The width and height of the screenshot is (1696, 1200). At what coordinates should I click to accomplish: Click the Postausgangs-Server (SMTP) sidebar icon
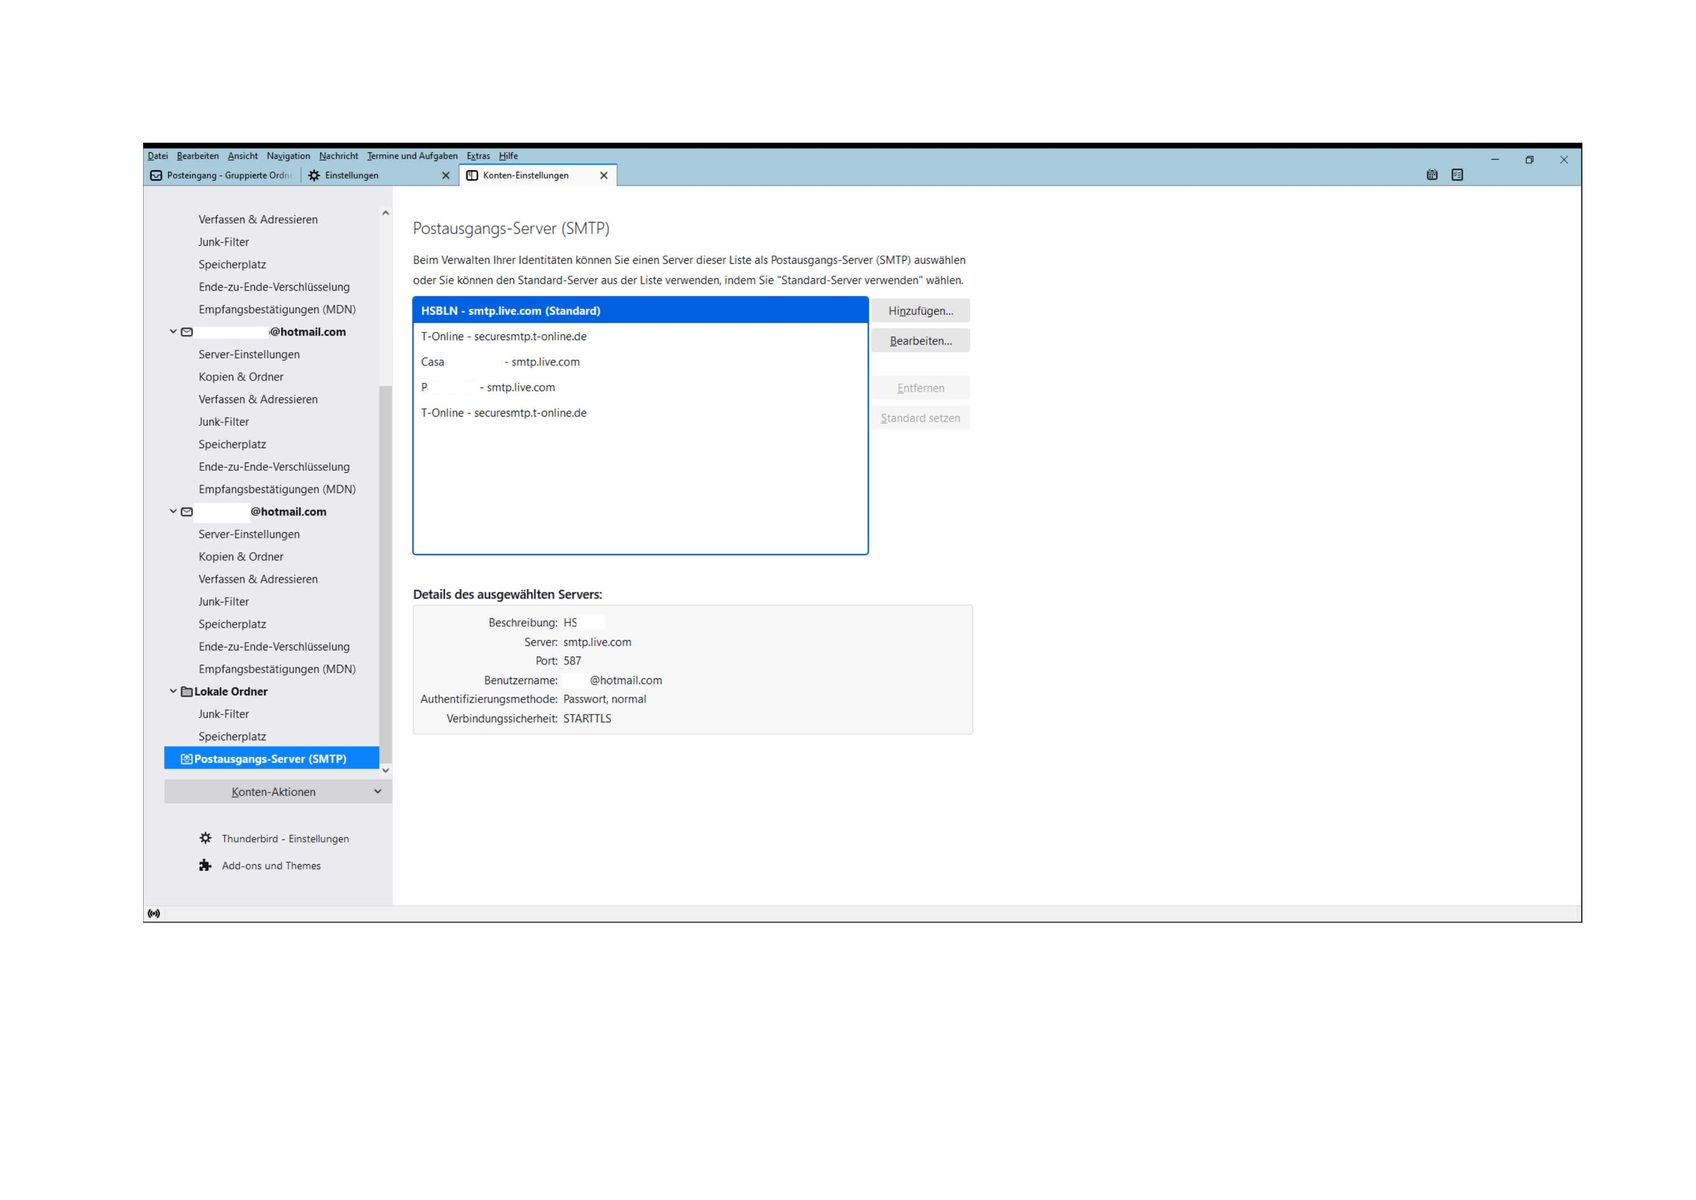186,759
